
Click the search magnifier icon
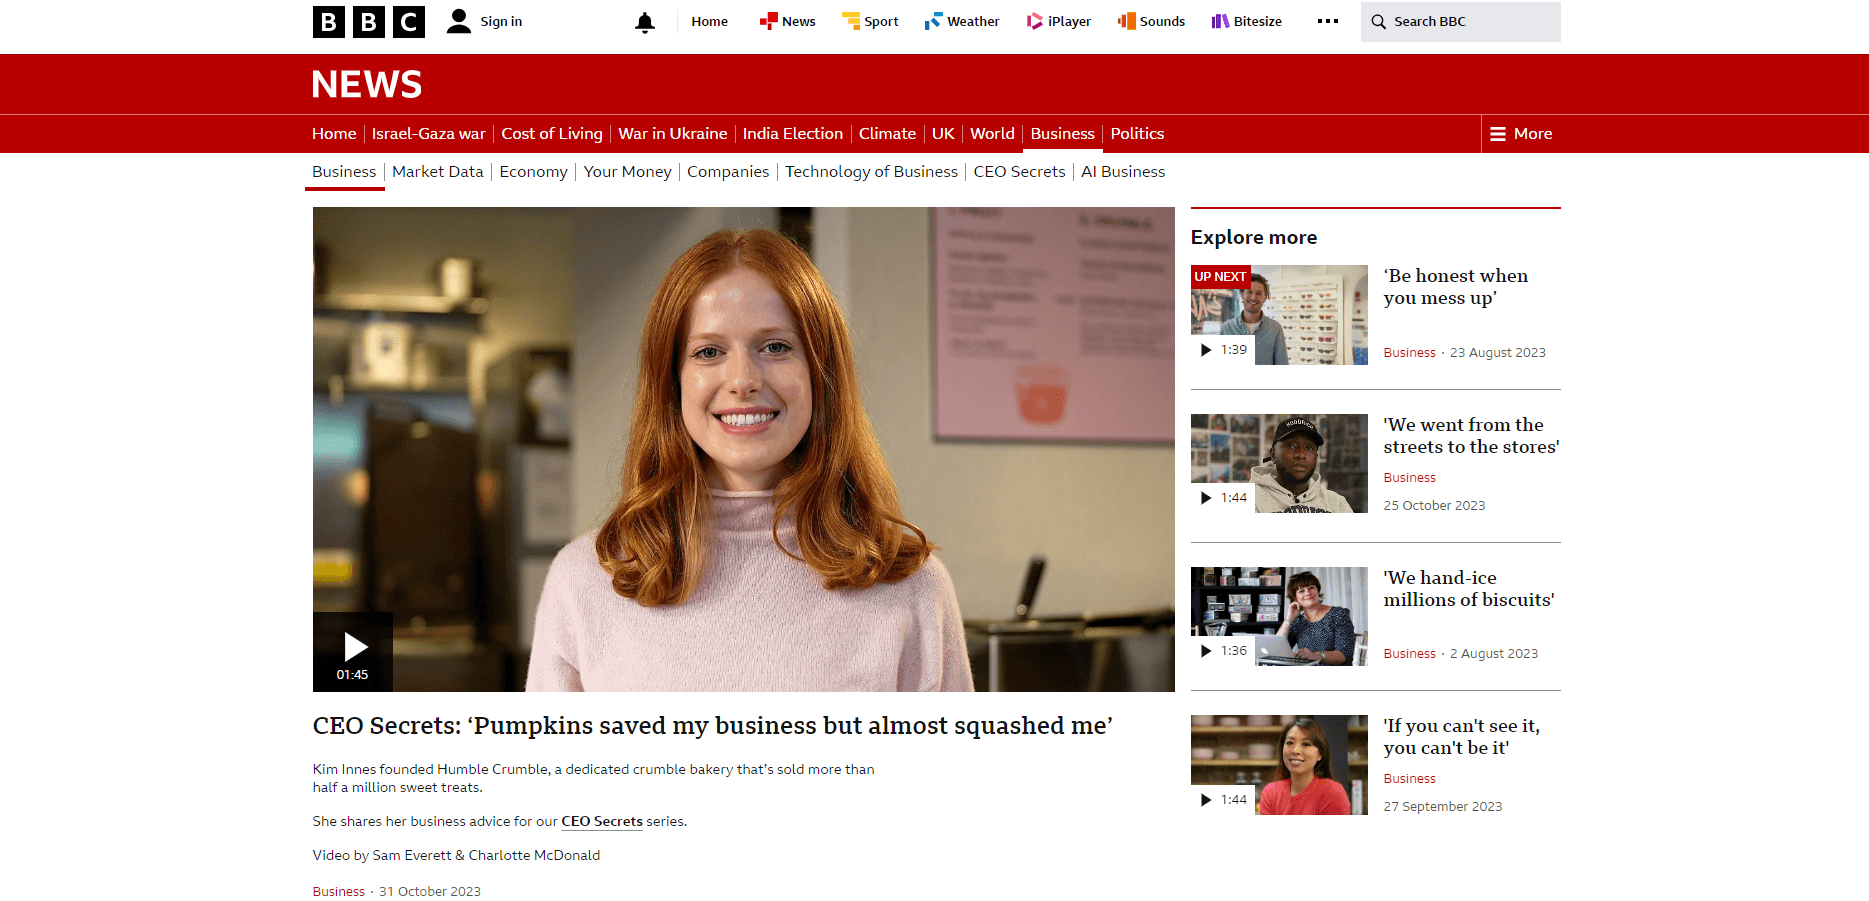[x=1378, y=21]
